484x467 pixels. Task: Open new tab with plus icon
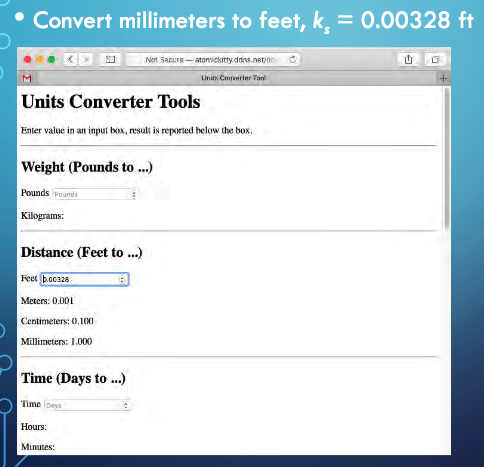(443, 78)
